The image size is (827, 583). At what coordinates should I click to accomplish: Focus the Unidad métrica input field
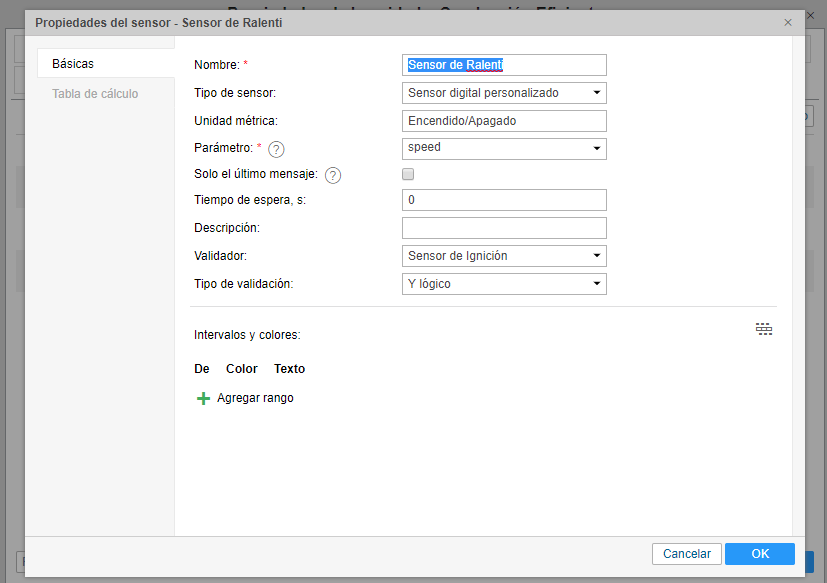[503, 121]
